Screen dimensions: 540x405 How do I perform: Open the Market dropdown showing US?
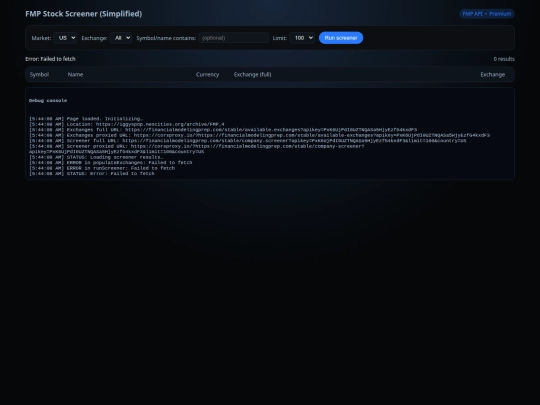pos(65,38)
